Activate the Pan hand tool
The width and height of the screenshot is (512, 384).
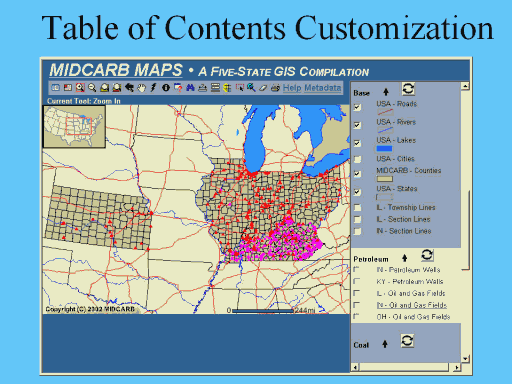pyautogui.click(x=141, y=88)
